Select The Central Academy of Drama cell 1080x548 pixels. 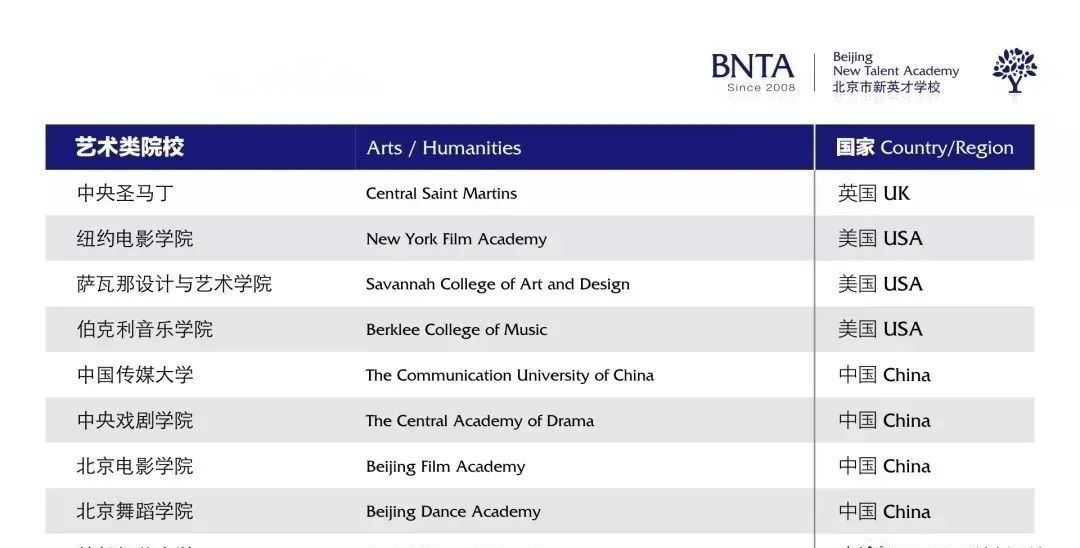pyautogui.click(x=479, y=421)
